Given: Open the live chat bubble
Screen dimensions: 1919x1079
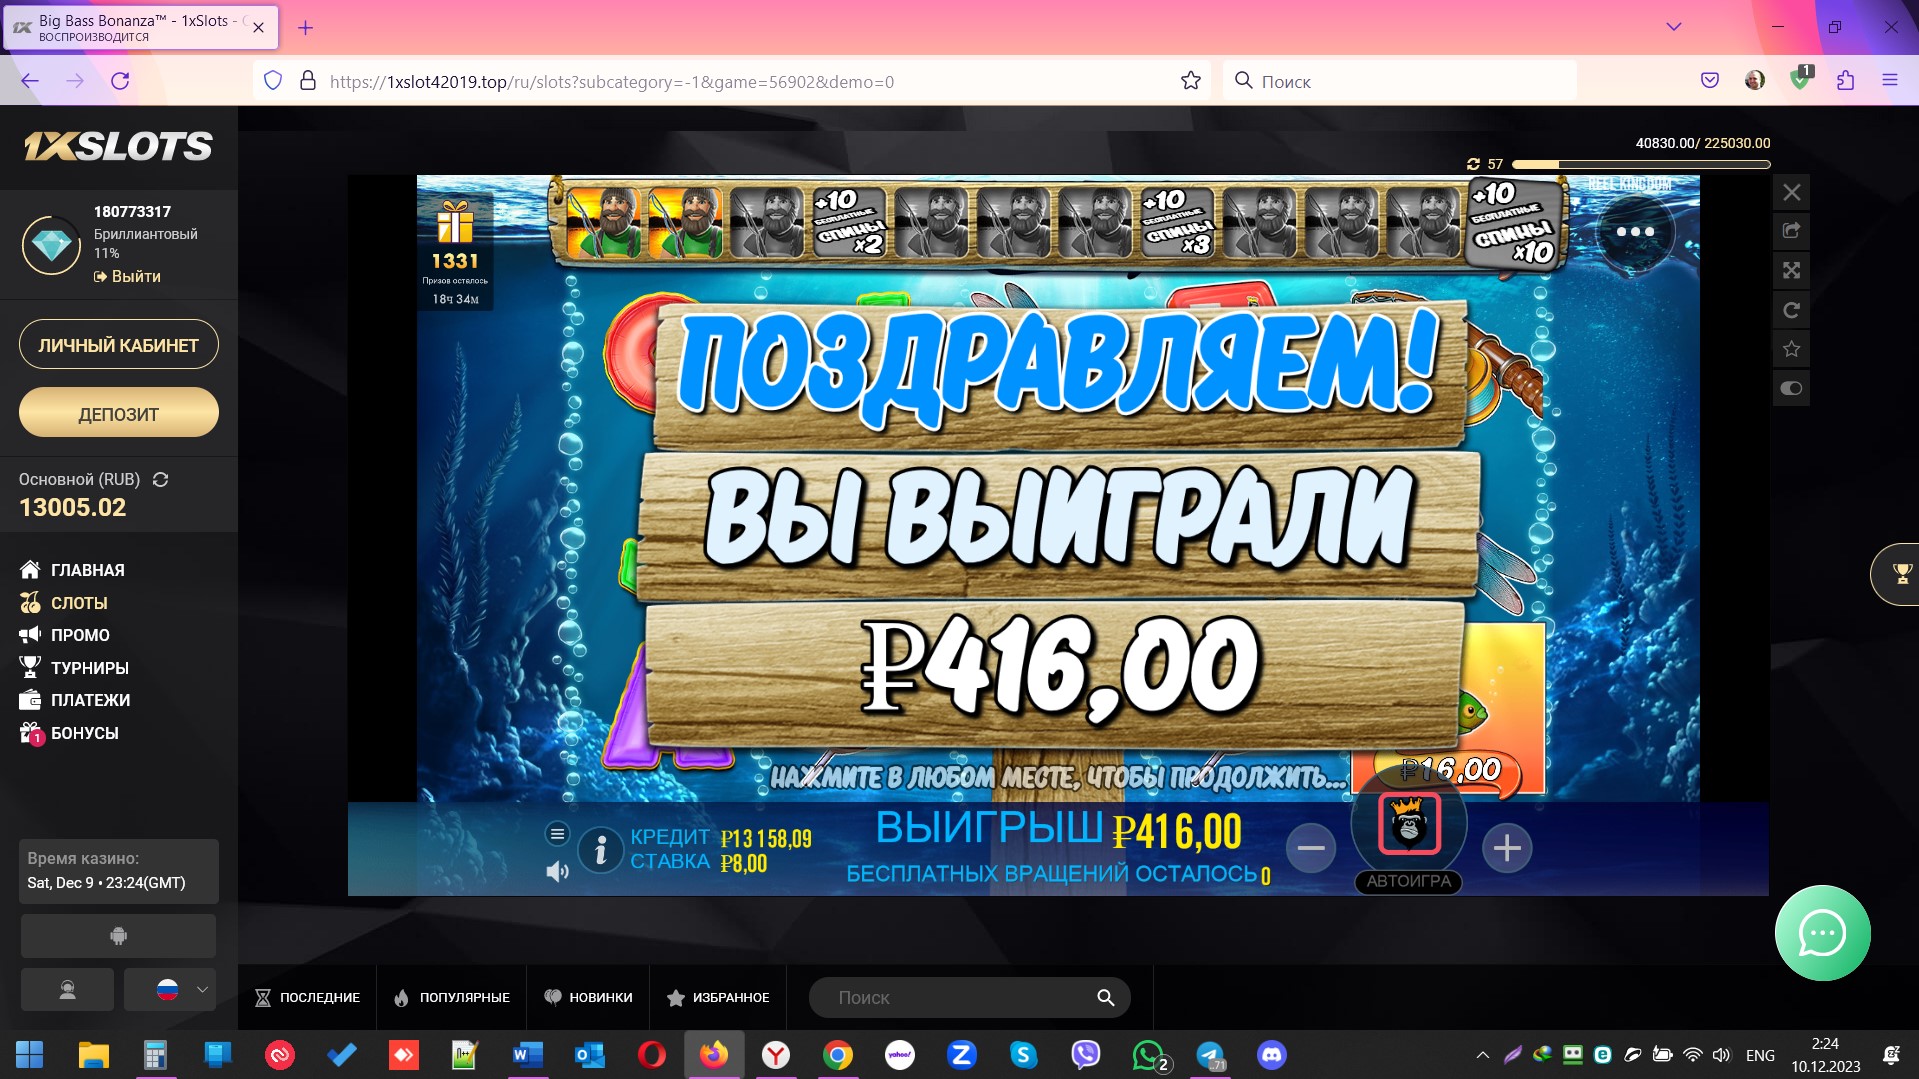Looking at the screenshot, I should pos(1822,934).
